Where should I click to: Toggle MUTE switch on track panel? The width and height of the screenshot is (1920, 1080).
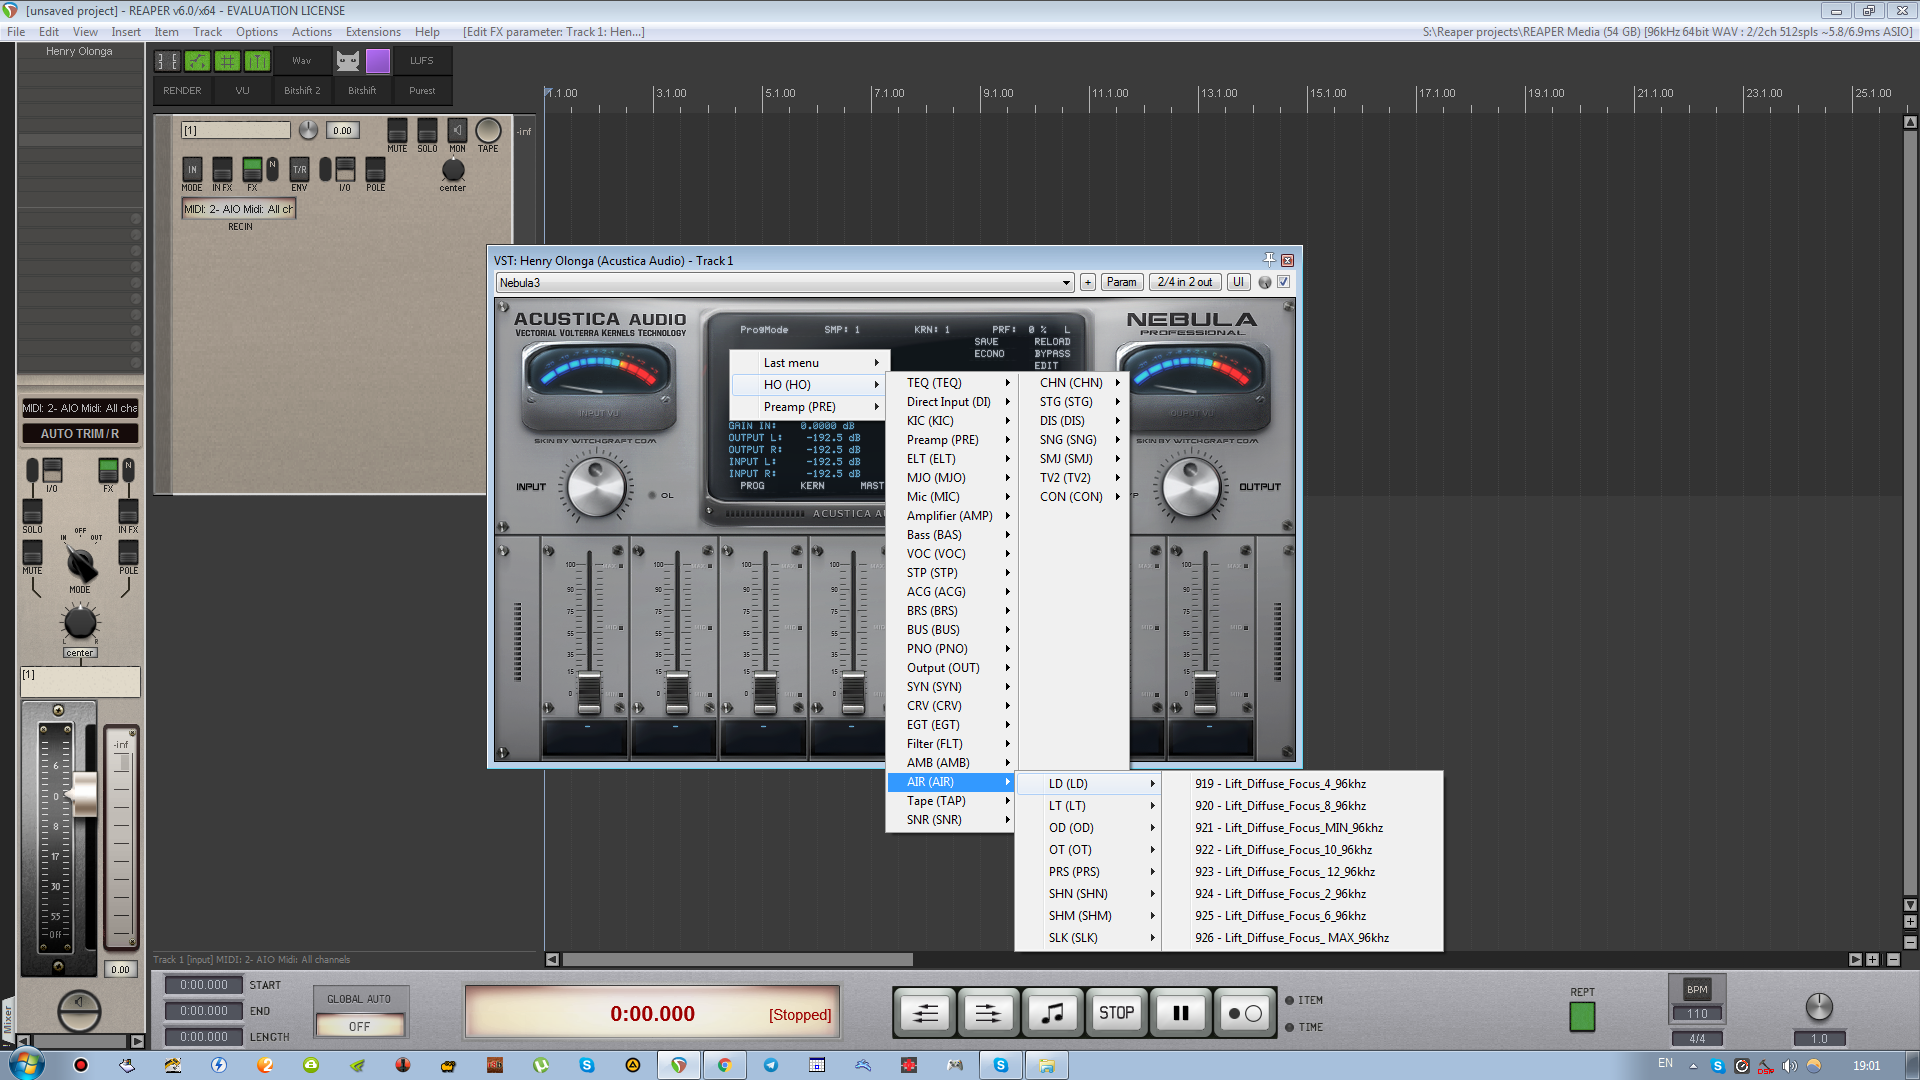(x=397, y=131)
